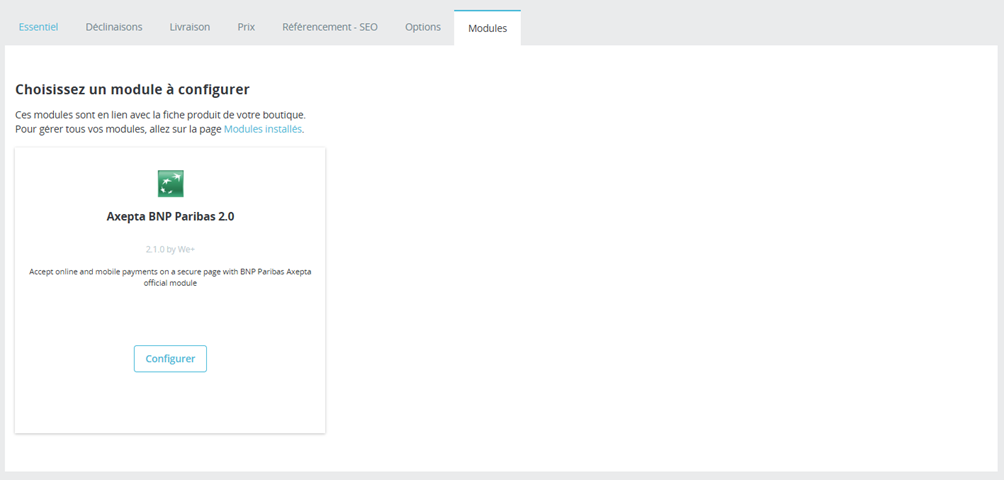Click the 'Accept online and mobile payments' description

pyautogui.click(x=170, y=271)
